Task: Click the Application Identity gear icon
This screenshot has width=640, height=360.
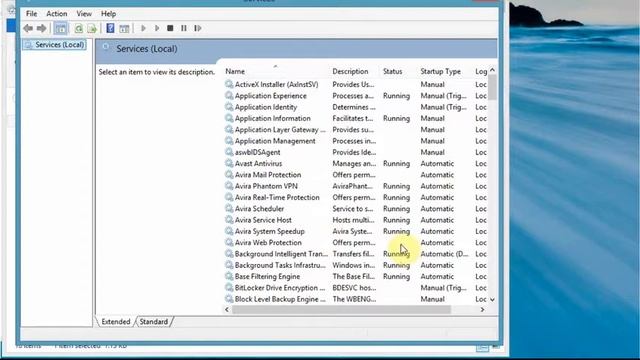Action: (229, 107)
